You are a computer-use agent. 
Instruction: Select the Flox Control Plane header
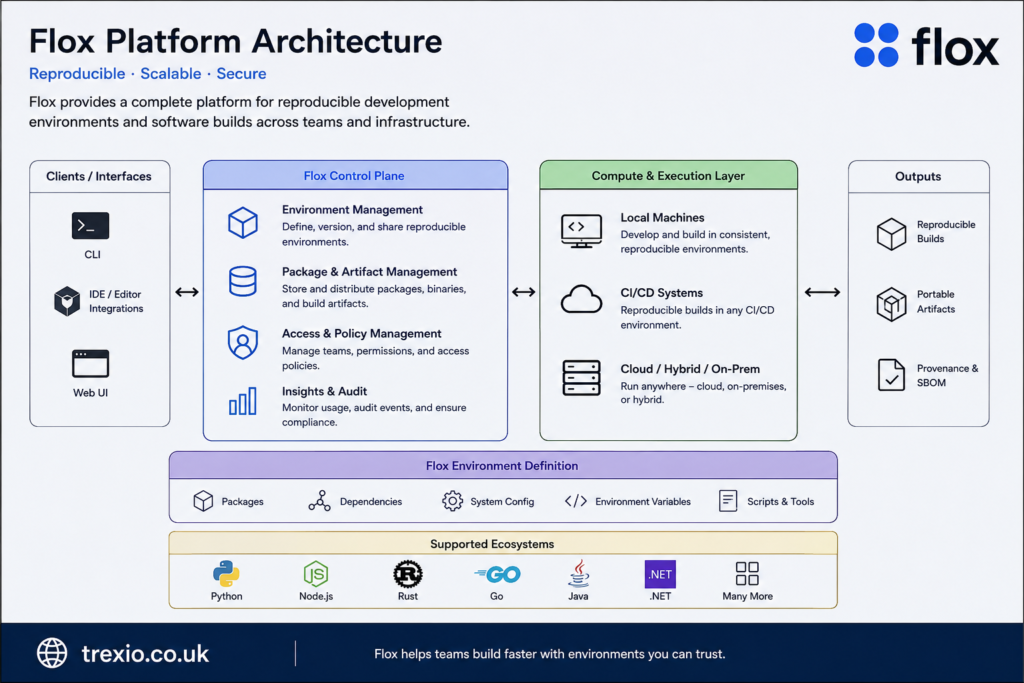pyautogui.click(x=355, y=176)
